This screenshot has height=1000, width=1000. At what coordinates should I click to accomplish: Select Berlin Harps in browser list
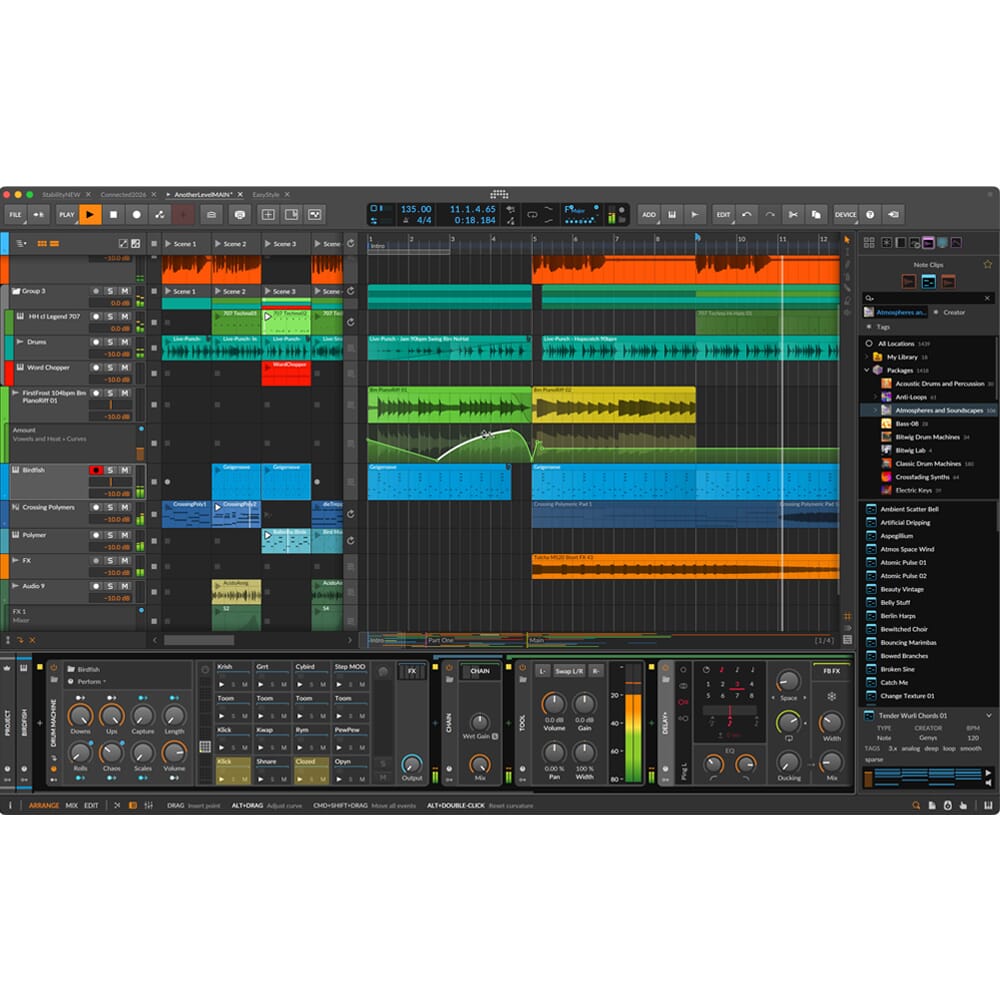pyautogui.click(x=897, y=616)
